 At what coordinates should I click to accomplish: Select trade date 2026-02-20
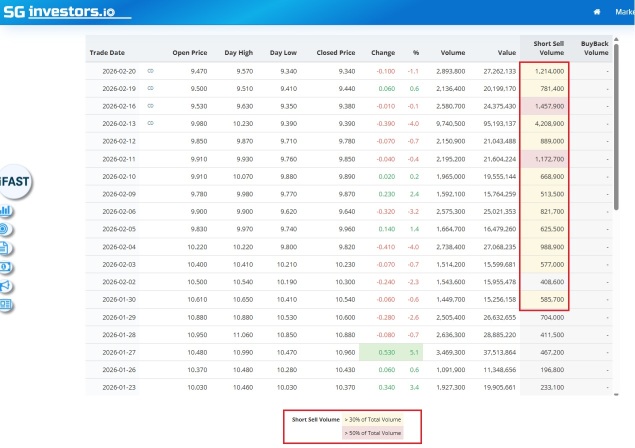pyautogui.click(x=119, y=71)
